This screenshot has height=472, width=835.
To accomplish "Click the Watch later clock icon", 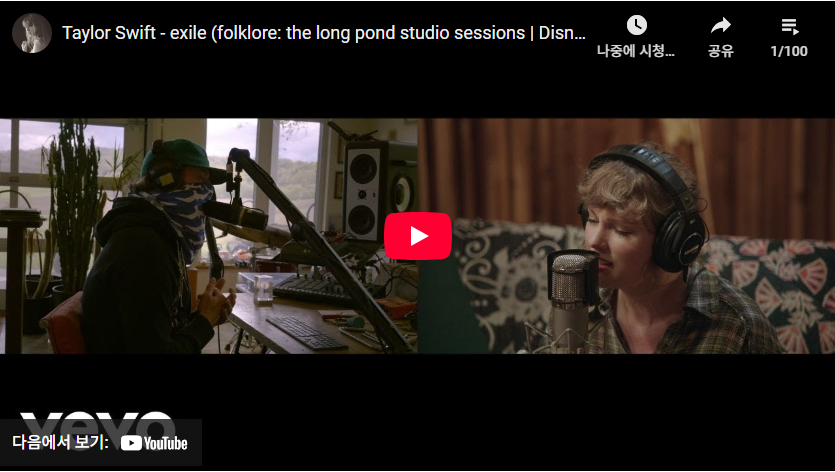I will tap(636, 25).
